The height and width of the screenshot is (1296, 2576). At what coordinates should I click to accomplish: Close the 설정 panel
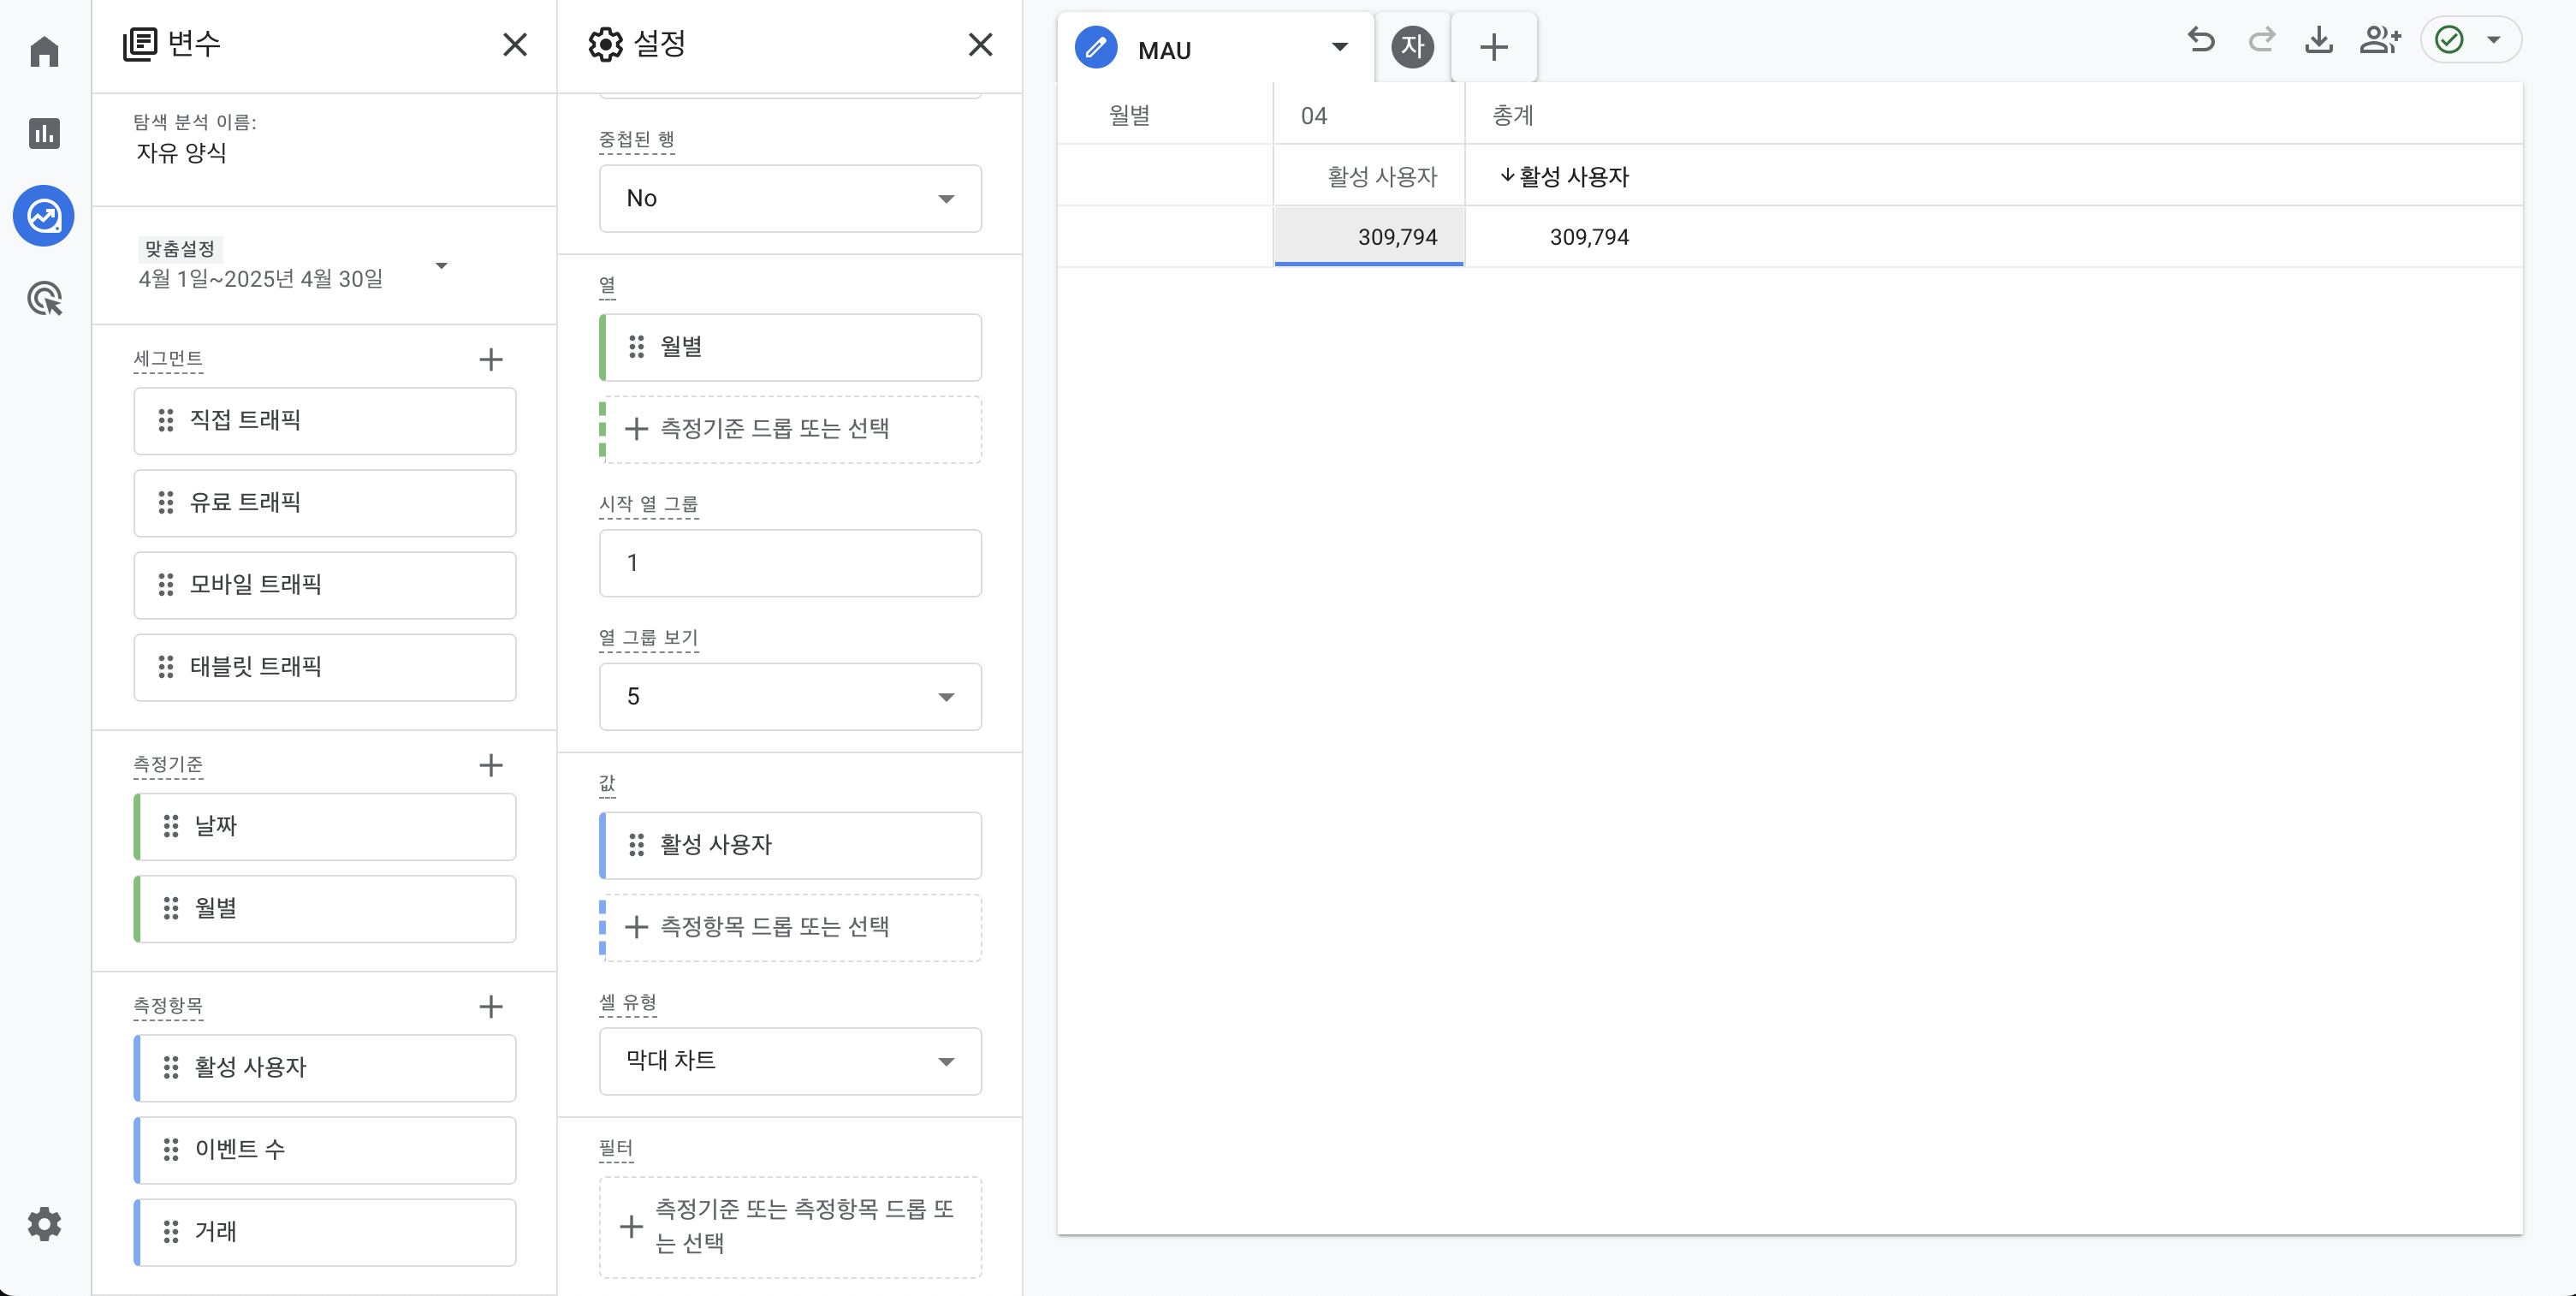(980, 44)
